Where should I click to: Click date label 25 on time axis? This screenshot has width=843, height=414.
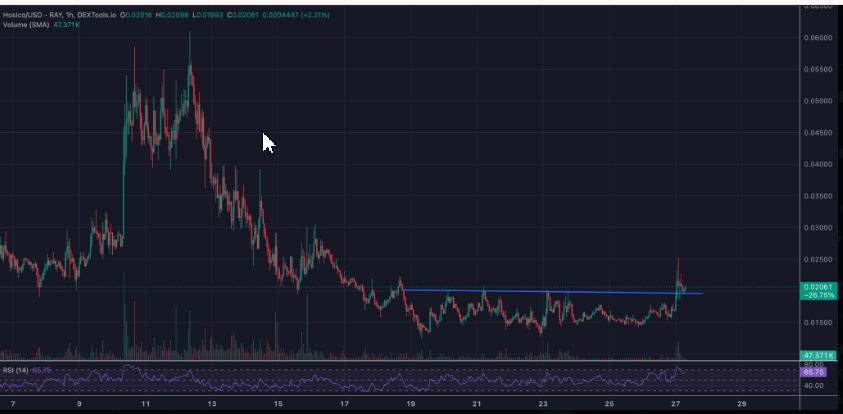coord(609,404)
